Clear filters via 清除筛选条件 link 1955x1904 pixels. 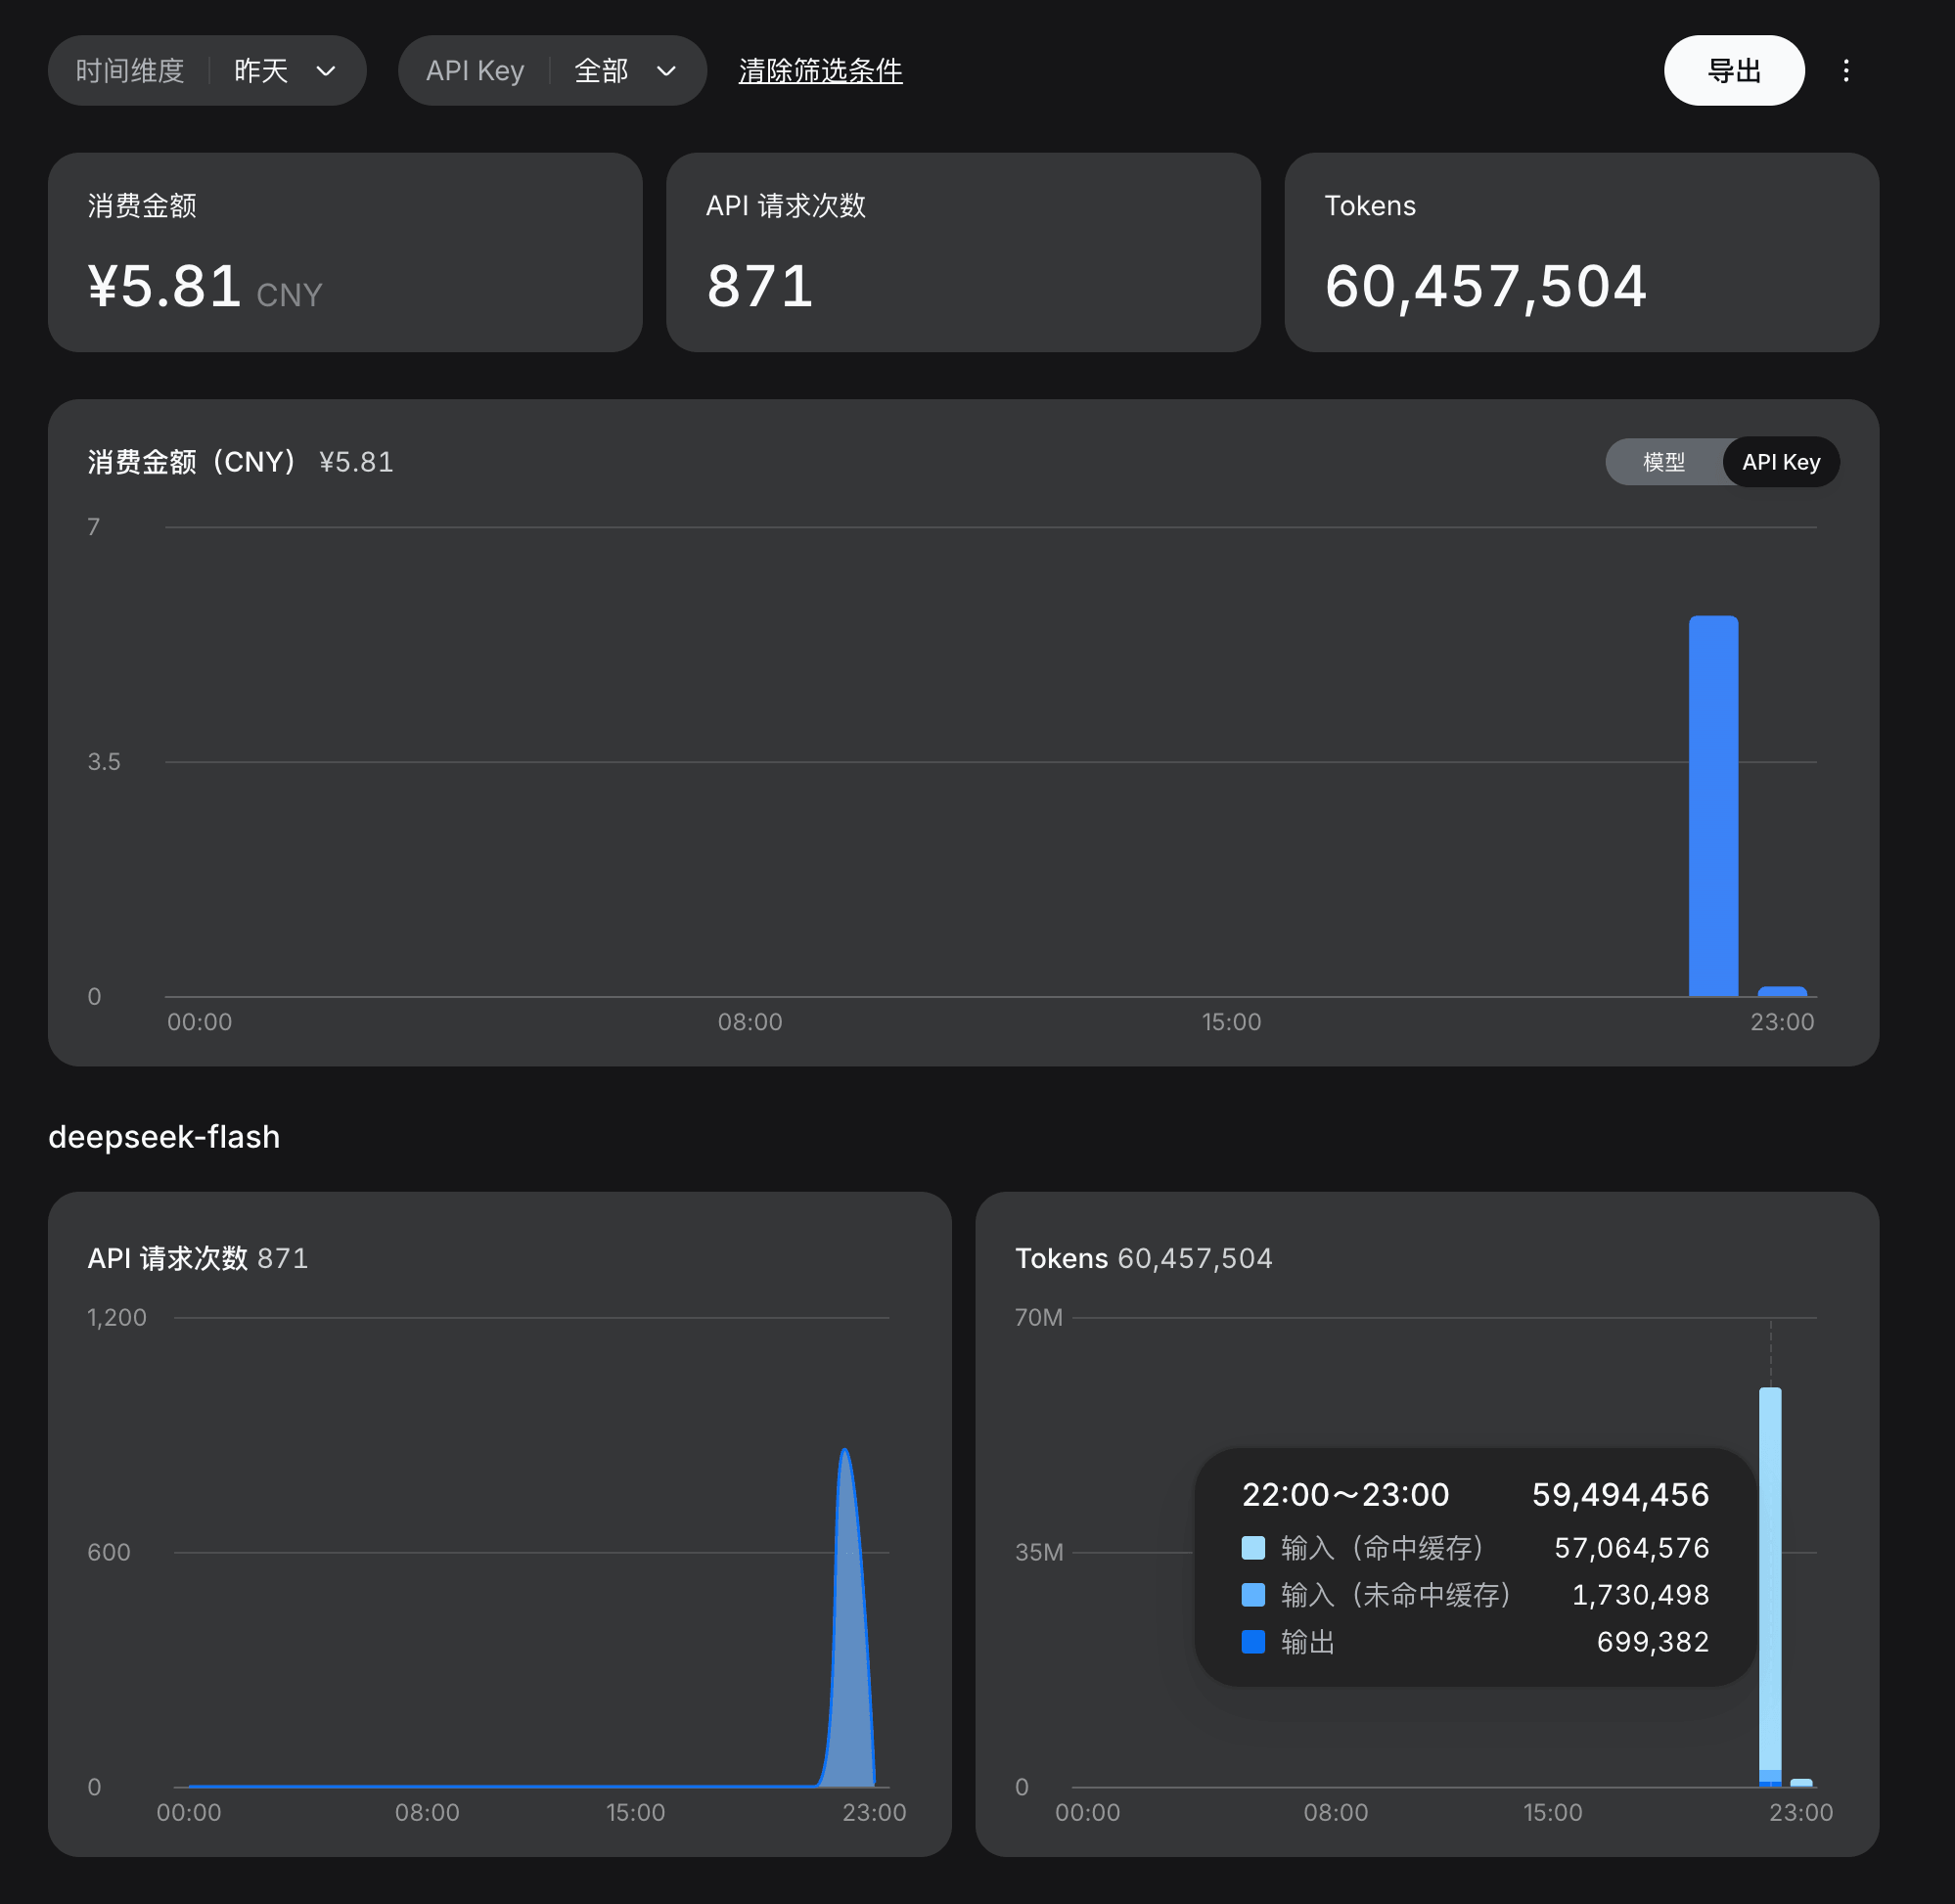[x=820, y=71]
